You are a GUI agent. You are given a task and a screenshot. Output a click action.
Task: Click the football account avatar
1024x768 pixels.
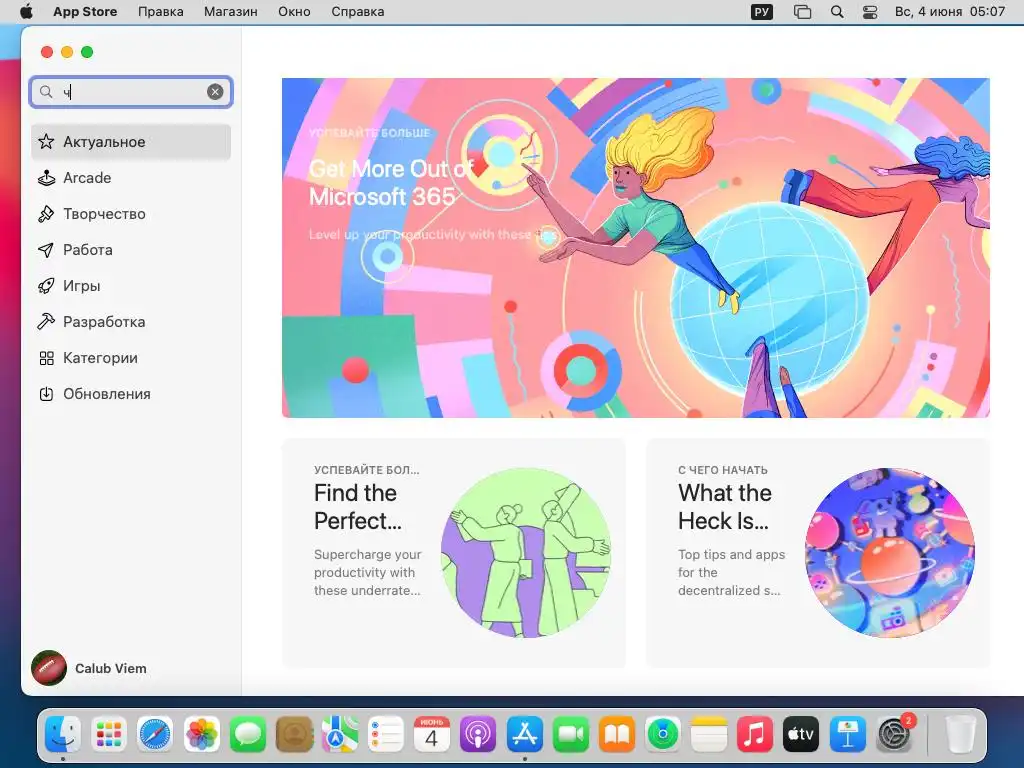click(x=49, y=668)
